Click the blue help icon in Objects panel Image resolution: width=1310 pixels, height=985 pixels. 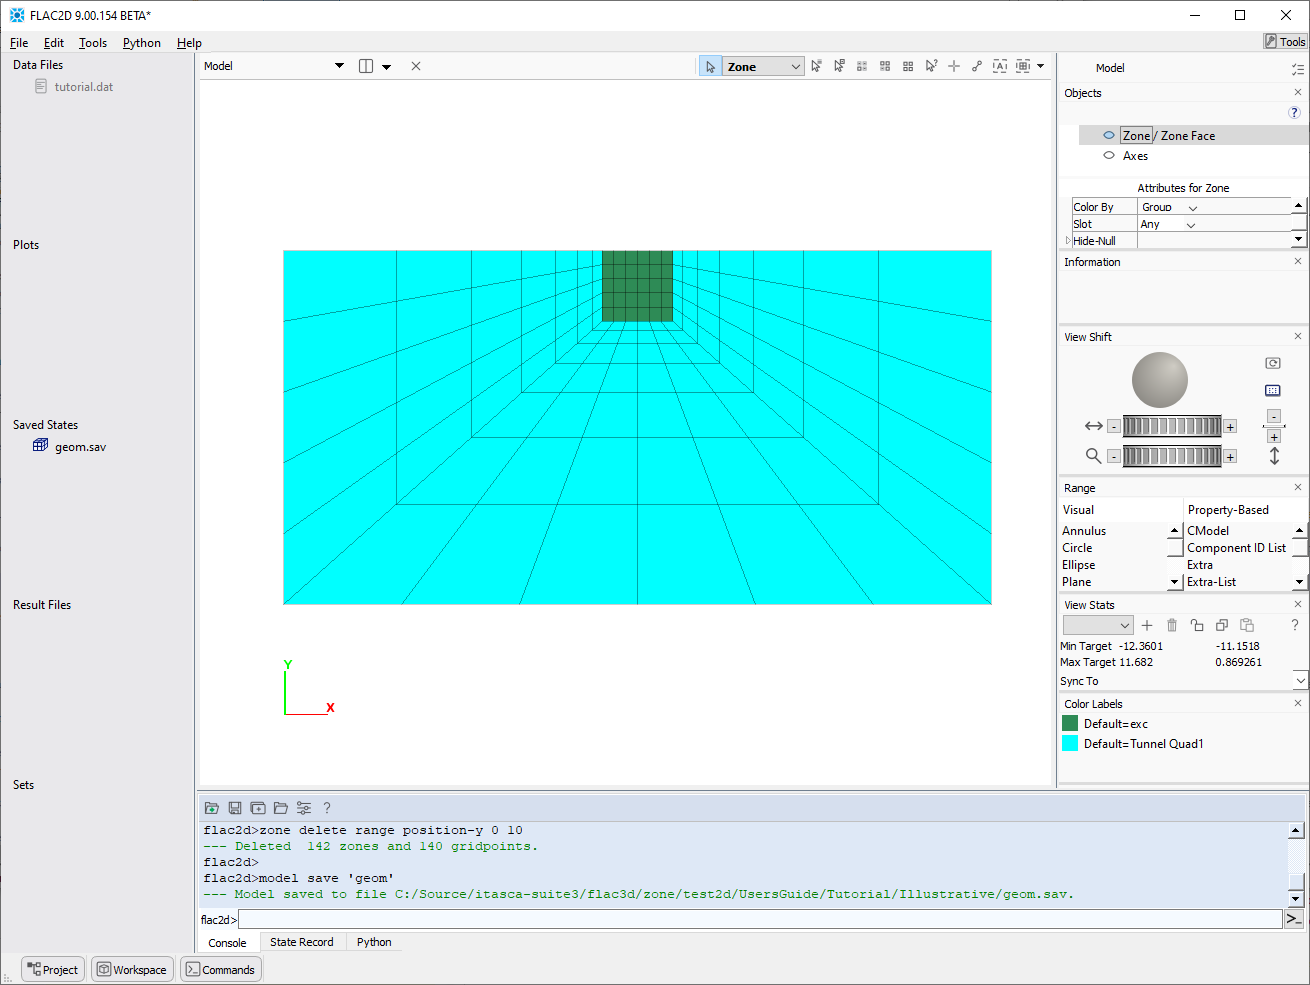(1294, 113)
